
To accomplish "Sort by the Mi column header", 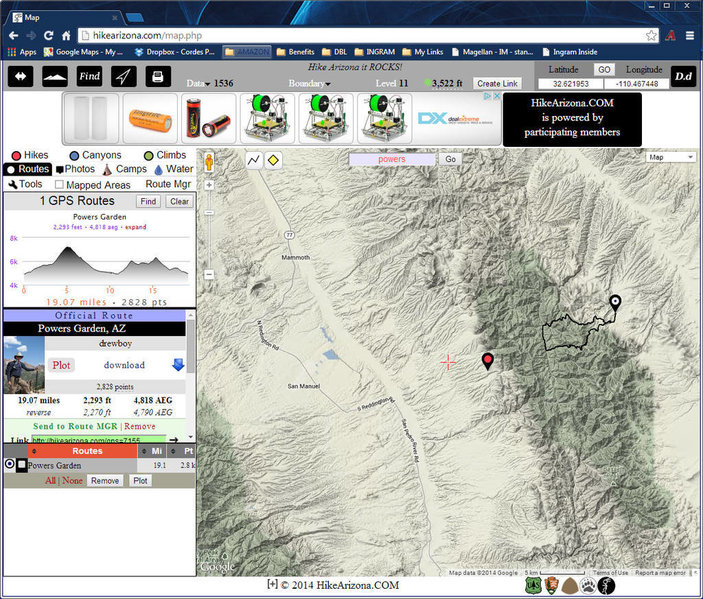I will [152, 451].
